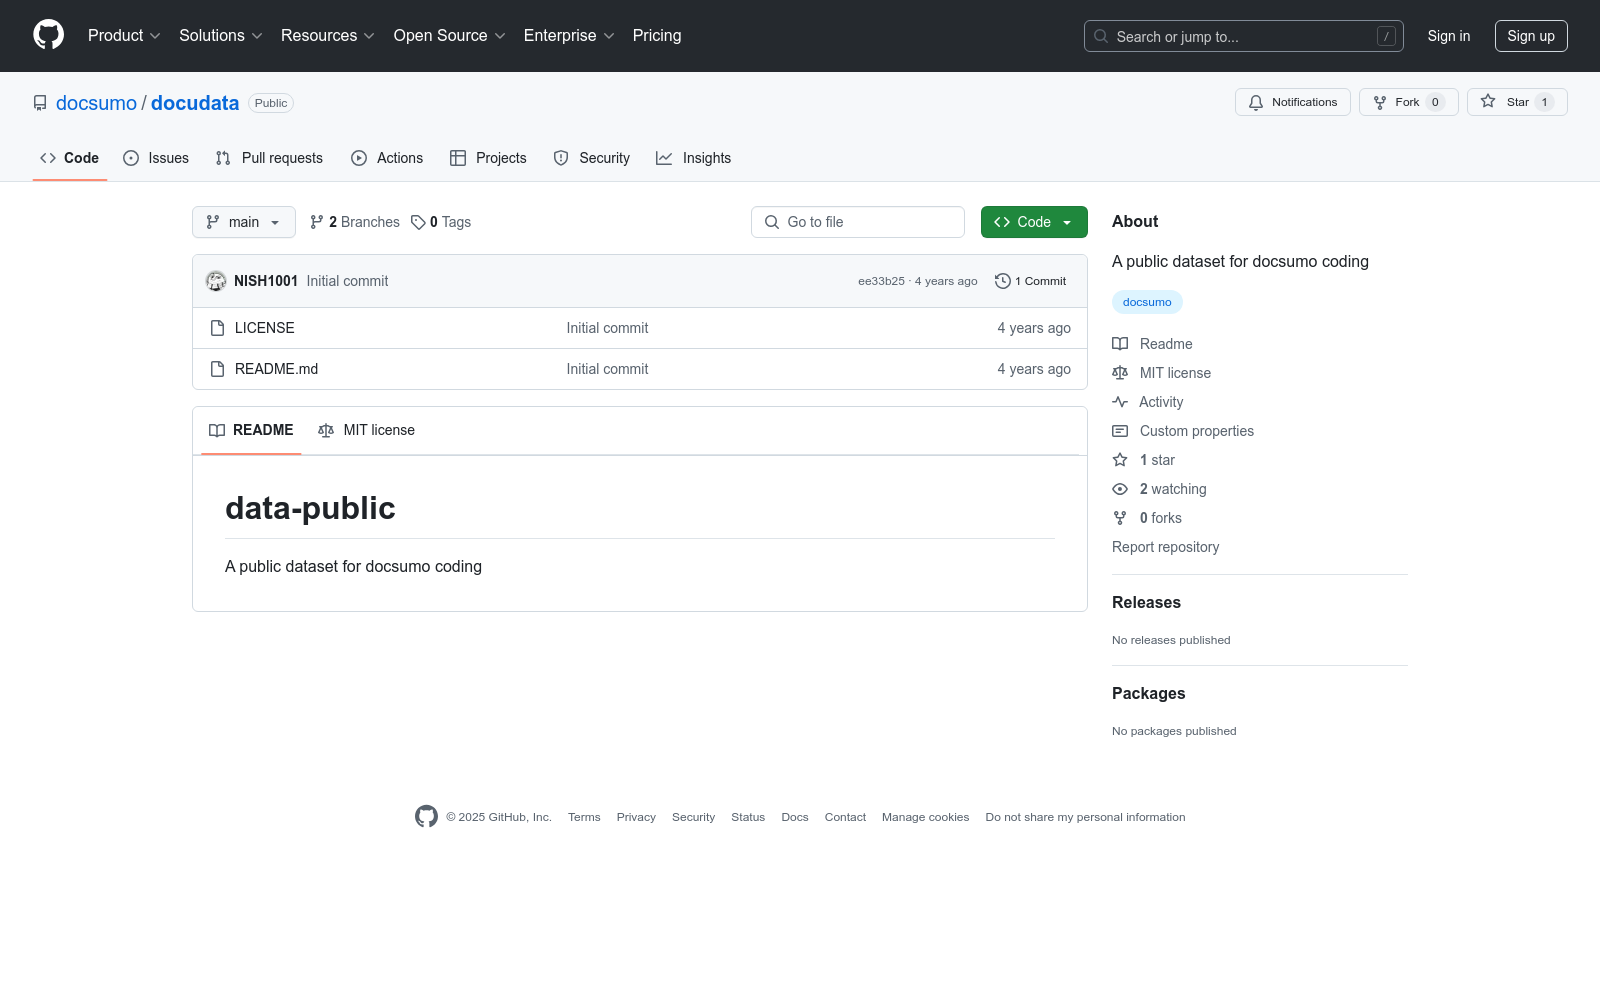This screenshot has width=1600, height=1000.
Task: Open the green Code dropdown button
Action: 1034,222
